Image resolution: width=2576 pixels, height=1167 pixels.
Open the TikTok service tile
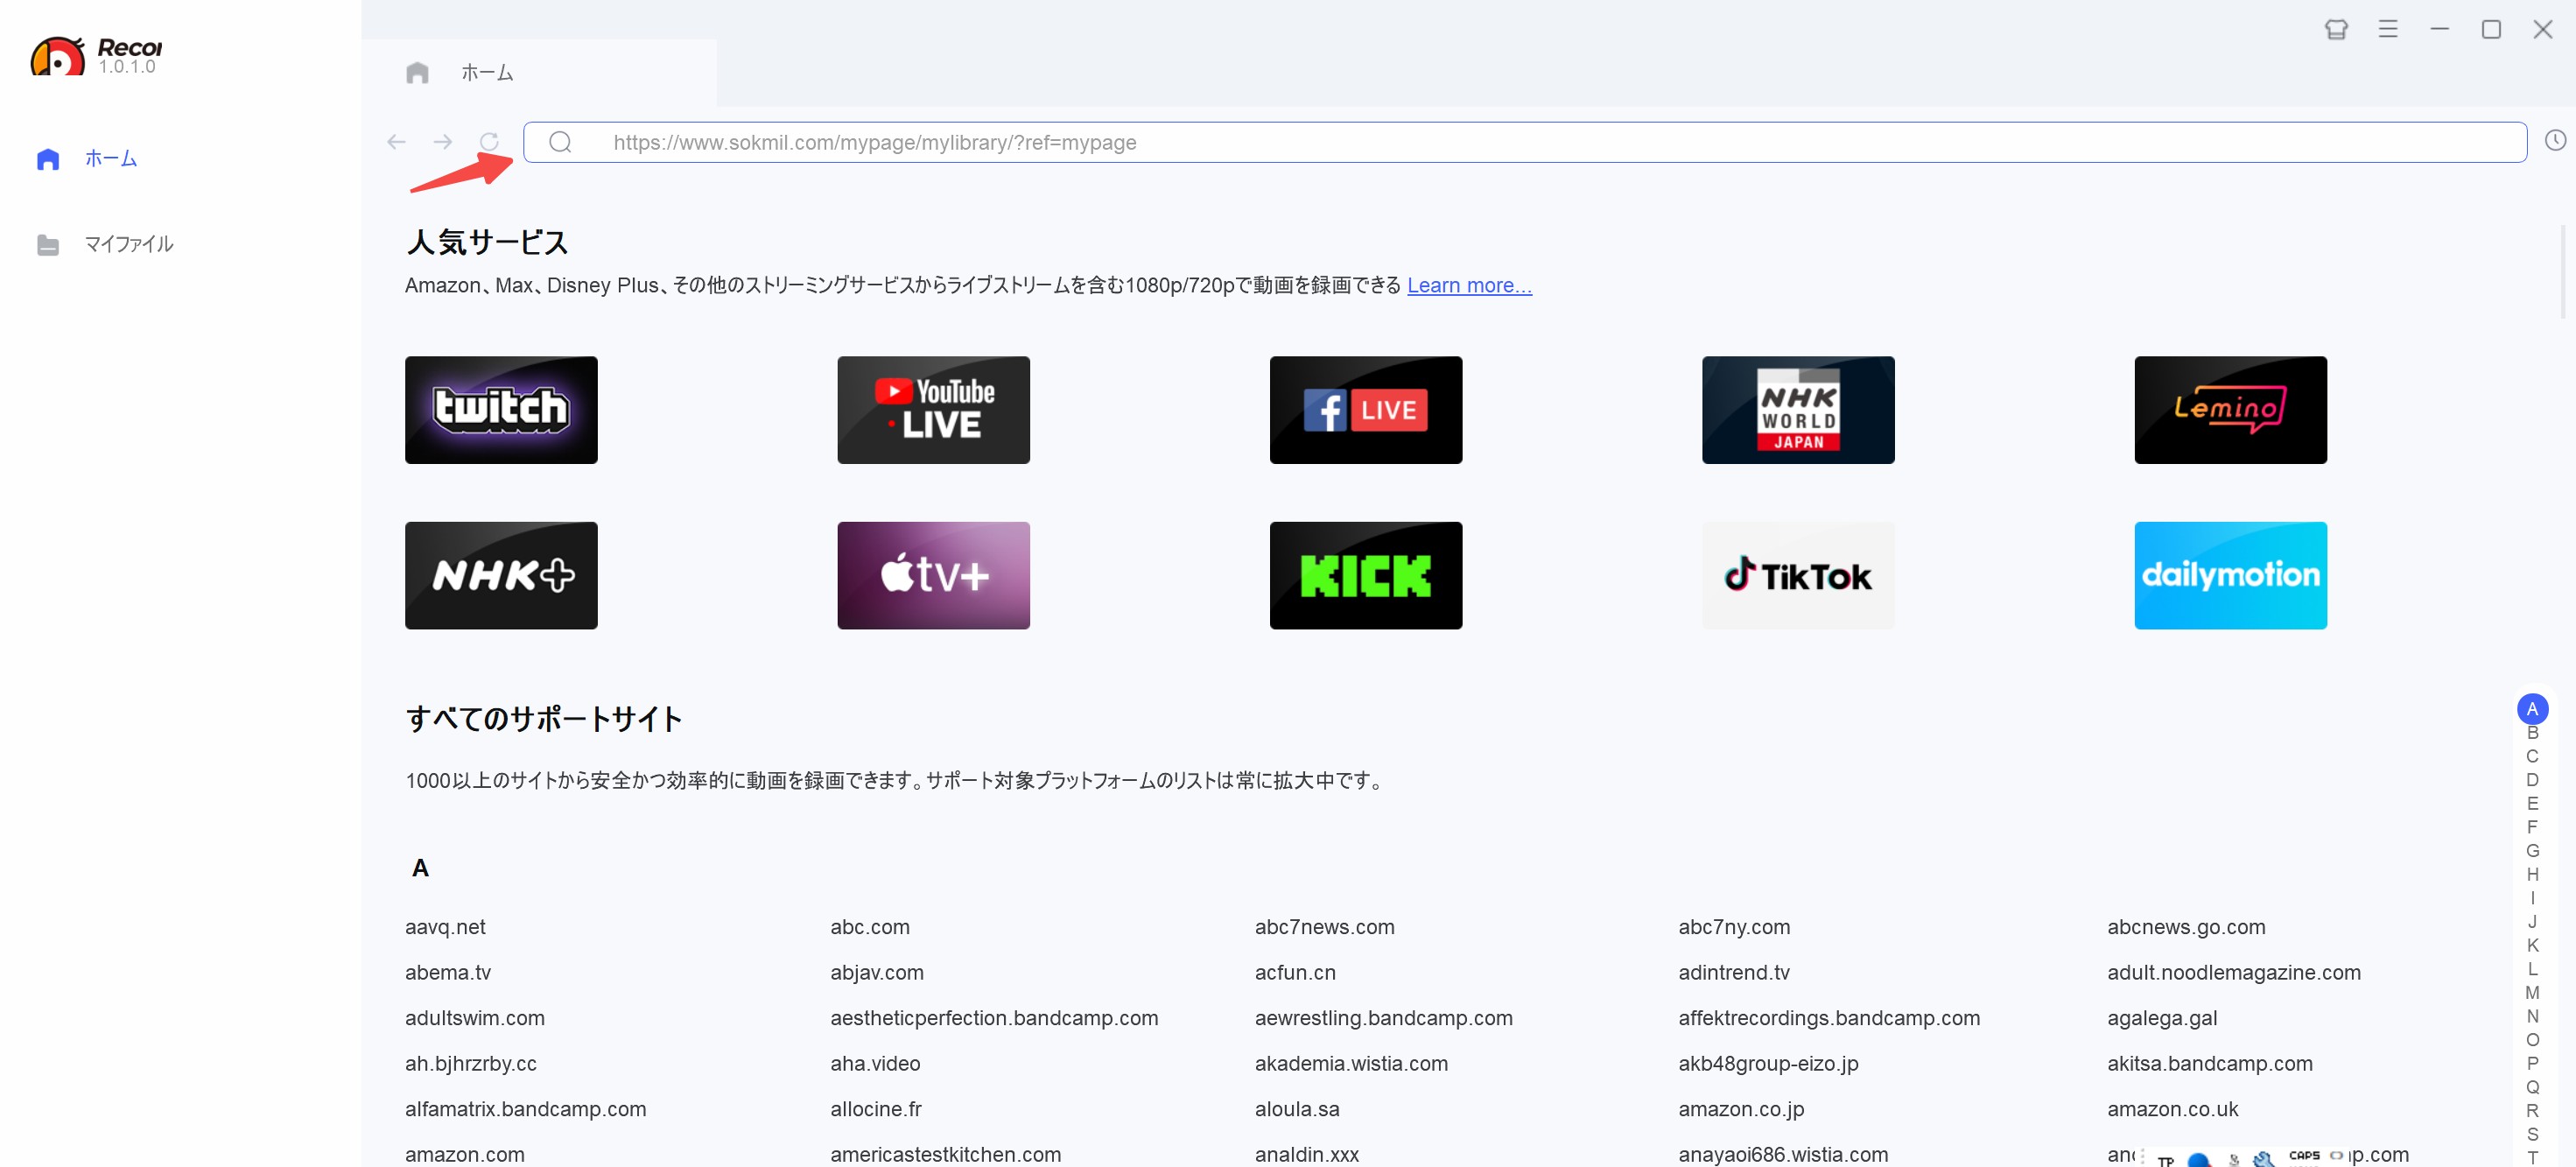(x=1798, y=575)
